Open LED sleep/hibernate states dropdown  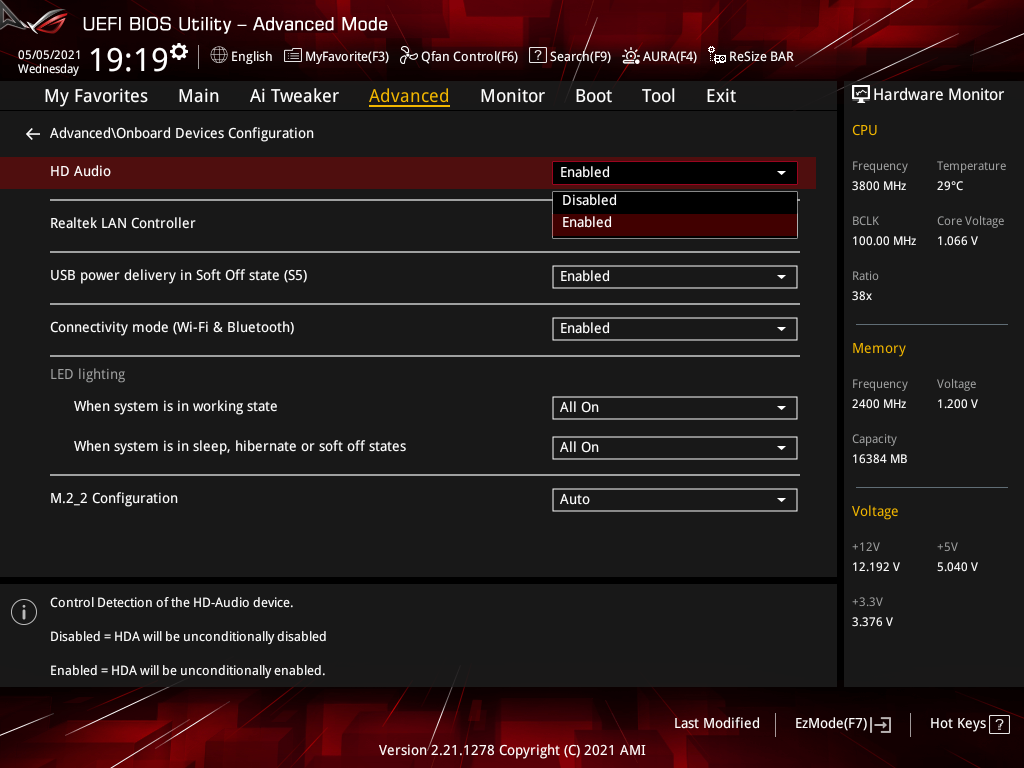click(675, 448)
